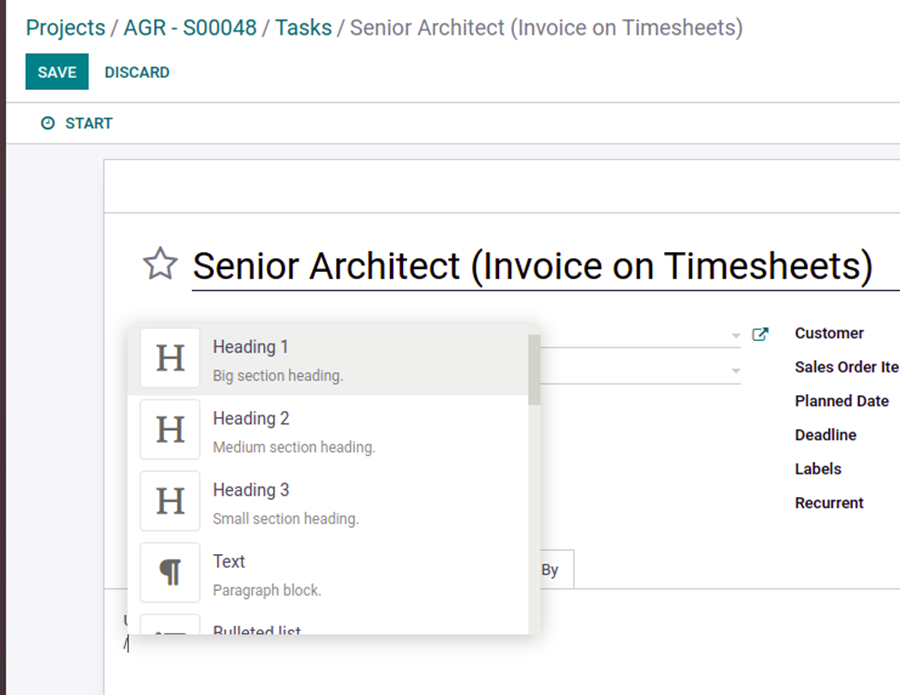The height and width of the screenshot is (695, 900).
Task: Click the paragraph Text block icon
Action: 170,572
